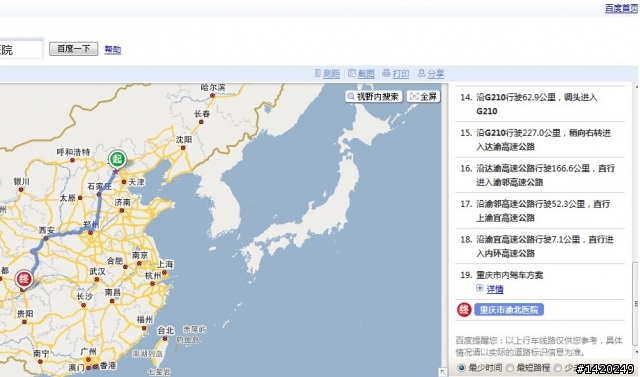Click 福州 city label on map
640x377 pixels.
point(144,319)
